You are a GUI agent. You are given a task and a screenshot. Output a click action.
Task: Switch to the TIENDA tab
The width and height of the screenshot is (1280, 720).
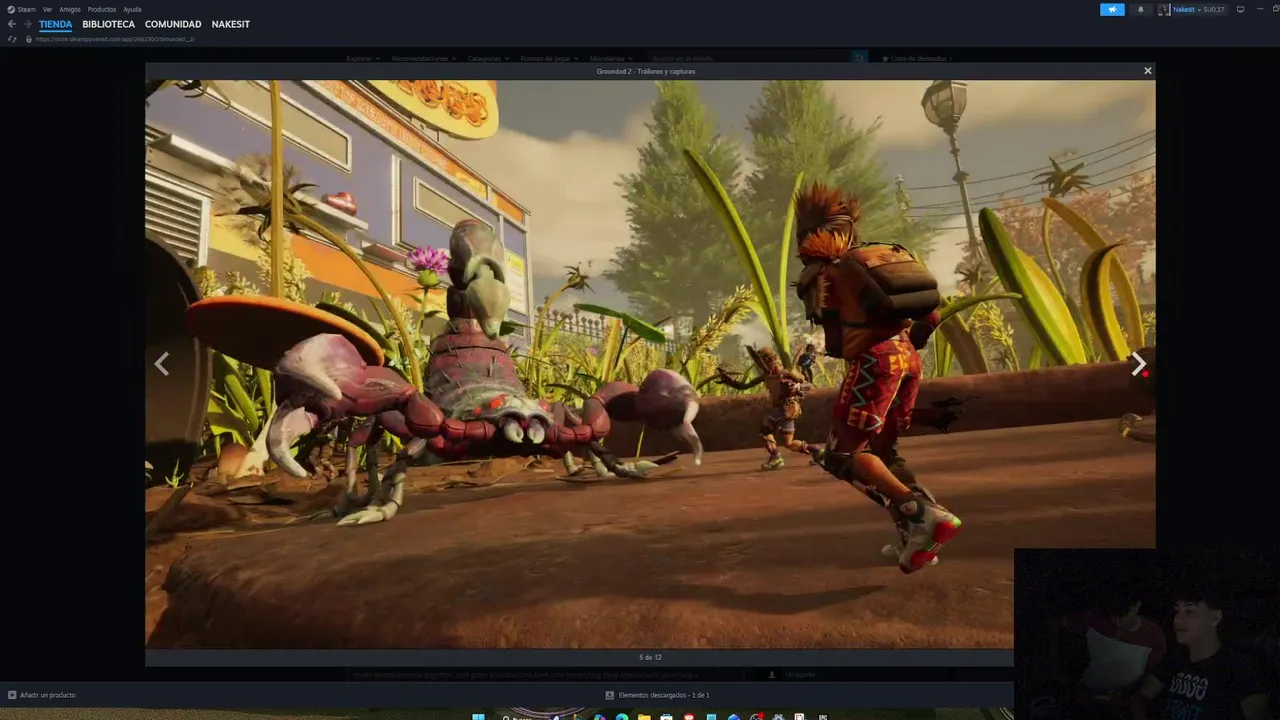[x=56, y=24]
